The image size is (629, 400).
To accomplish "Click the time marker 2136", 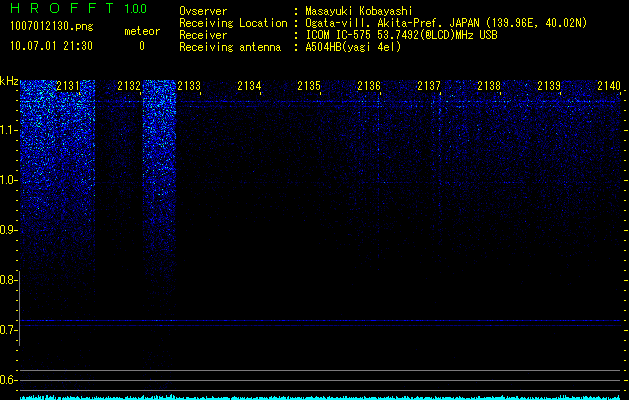I will point(369,86).
